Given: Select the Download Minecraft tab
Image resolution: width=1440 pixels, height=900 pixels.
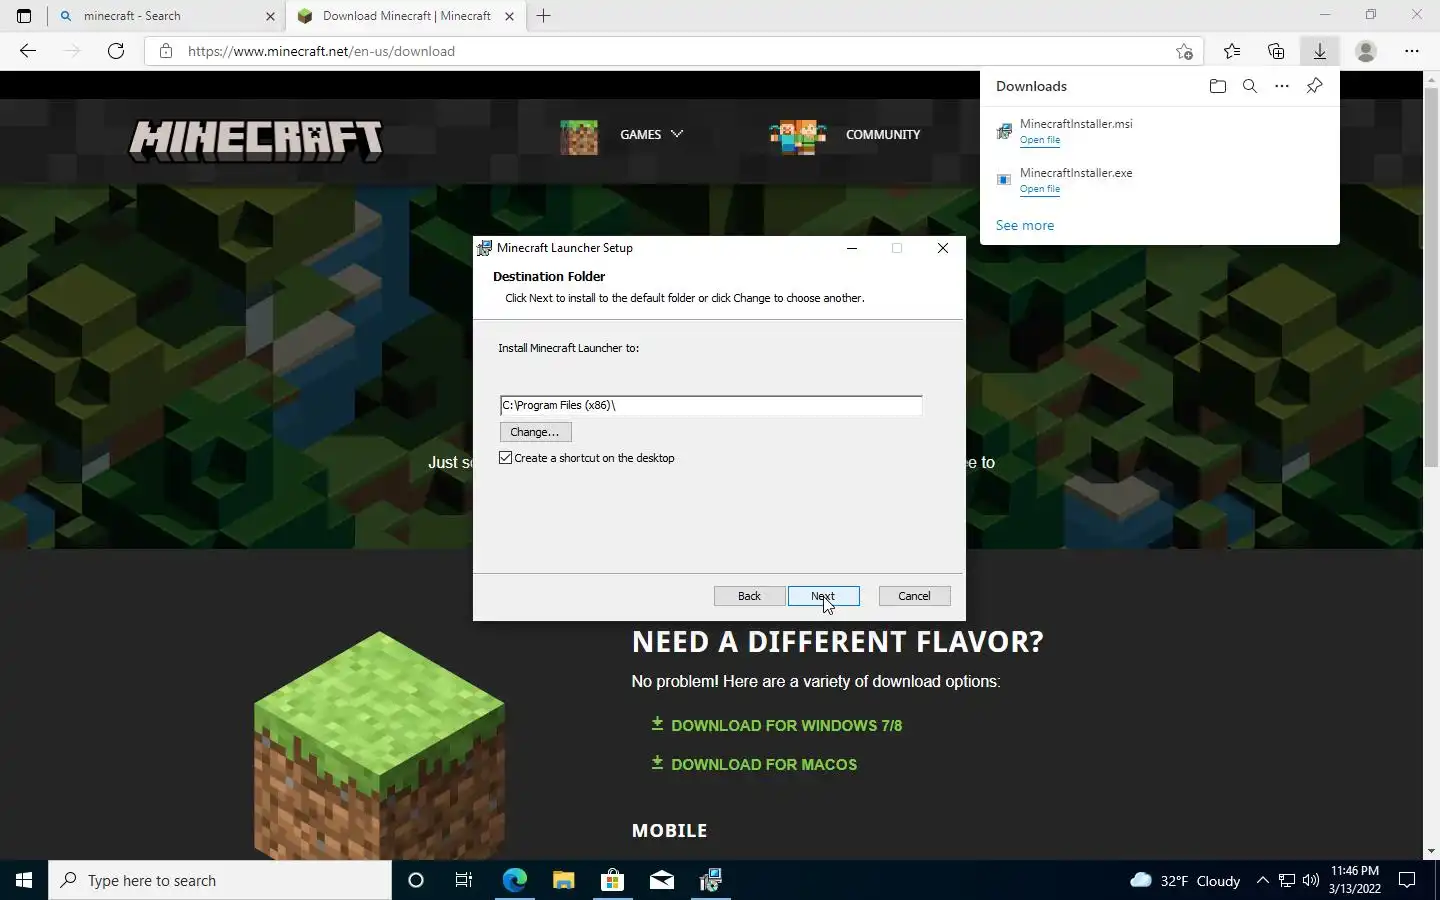Looking at the screenshot, I should [x=405, y=16].
